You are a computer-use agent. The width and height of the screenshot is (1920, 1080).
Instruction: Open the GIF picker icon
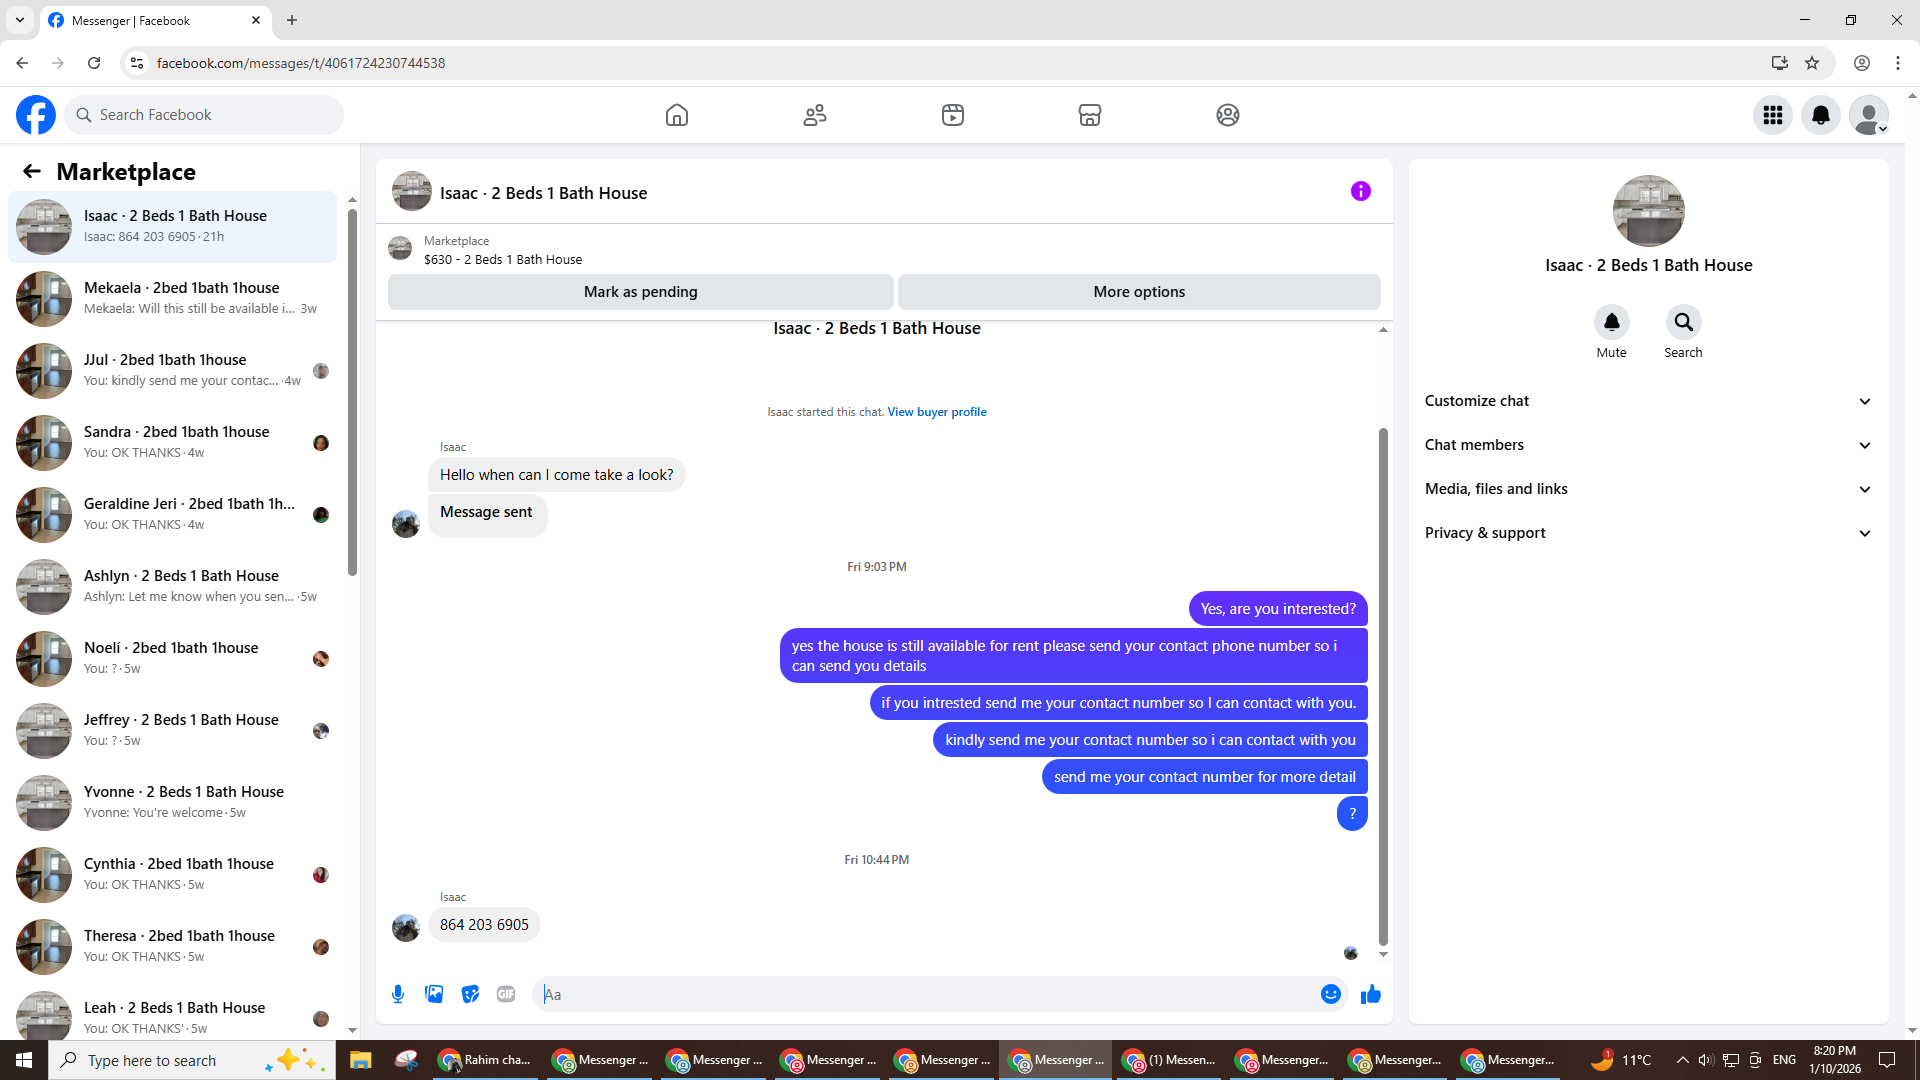(x=506, y=994)
